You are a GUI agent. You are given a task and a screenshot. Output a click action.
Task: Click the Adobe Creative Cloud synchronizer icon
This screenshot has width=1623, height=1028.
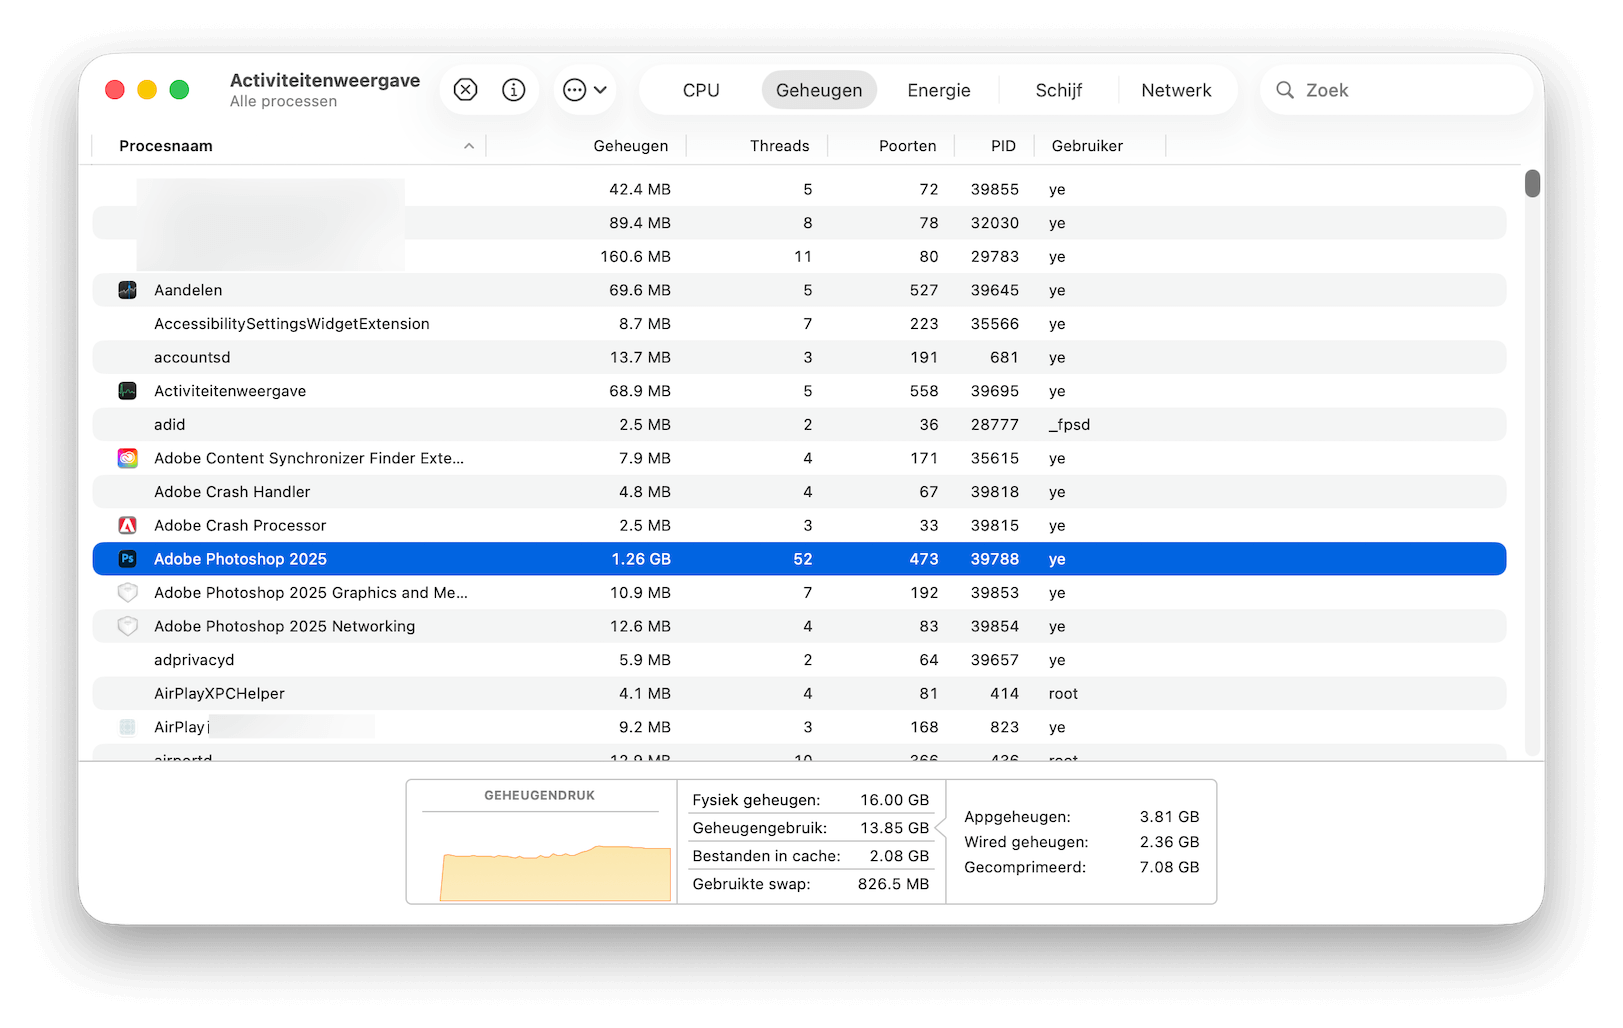tap(127, 458)
